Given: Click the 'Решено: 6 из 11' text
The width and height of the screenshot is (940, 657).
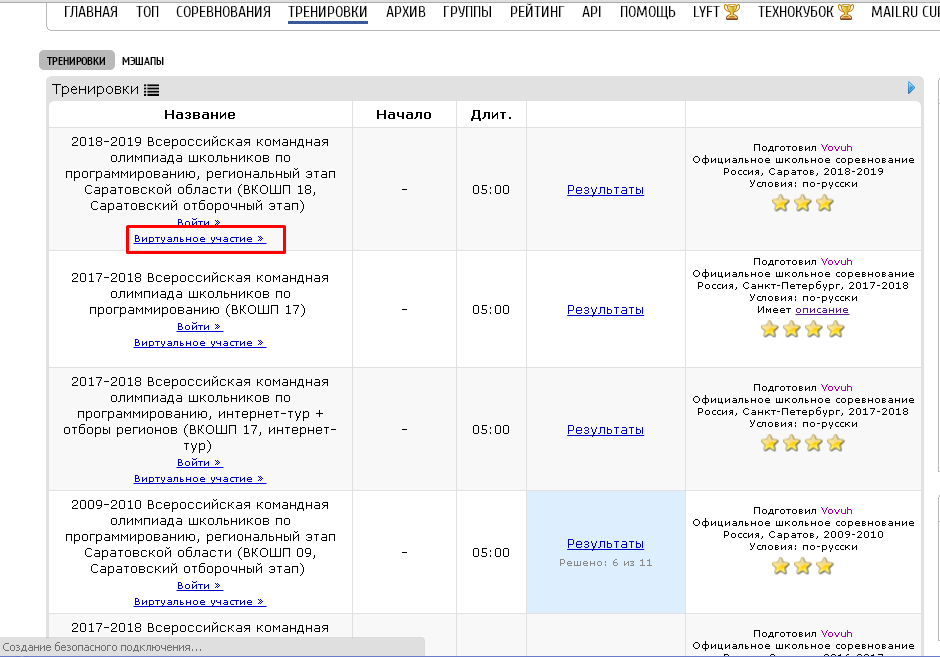Looking at the screenshot, I should 605,563.
